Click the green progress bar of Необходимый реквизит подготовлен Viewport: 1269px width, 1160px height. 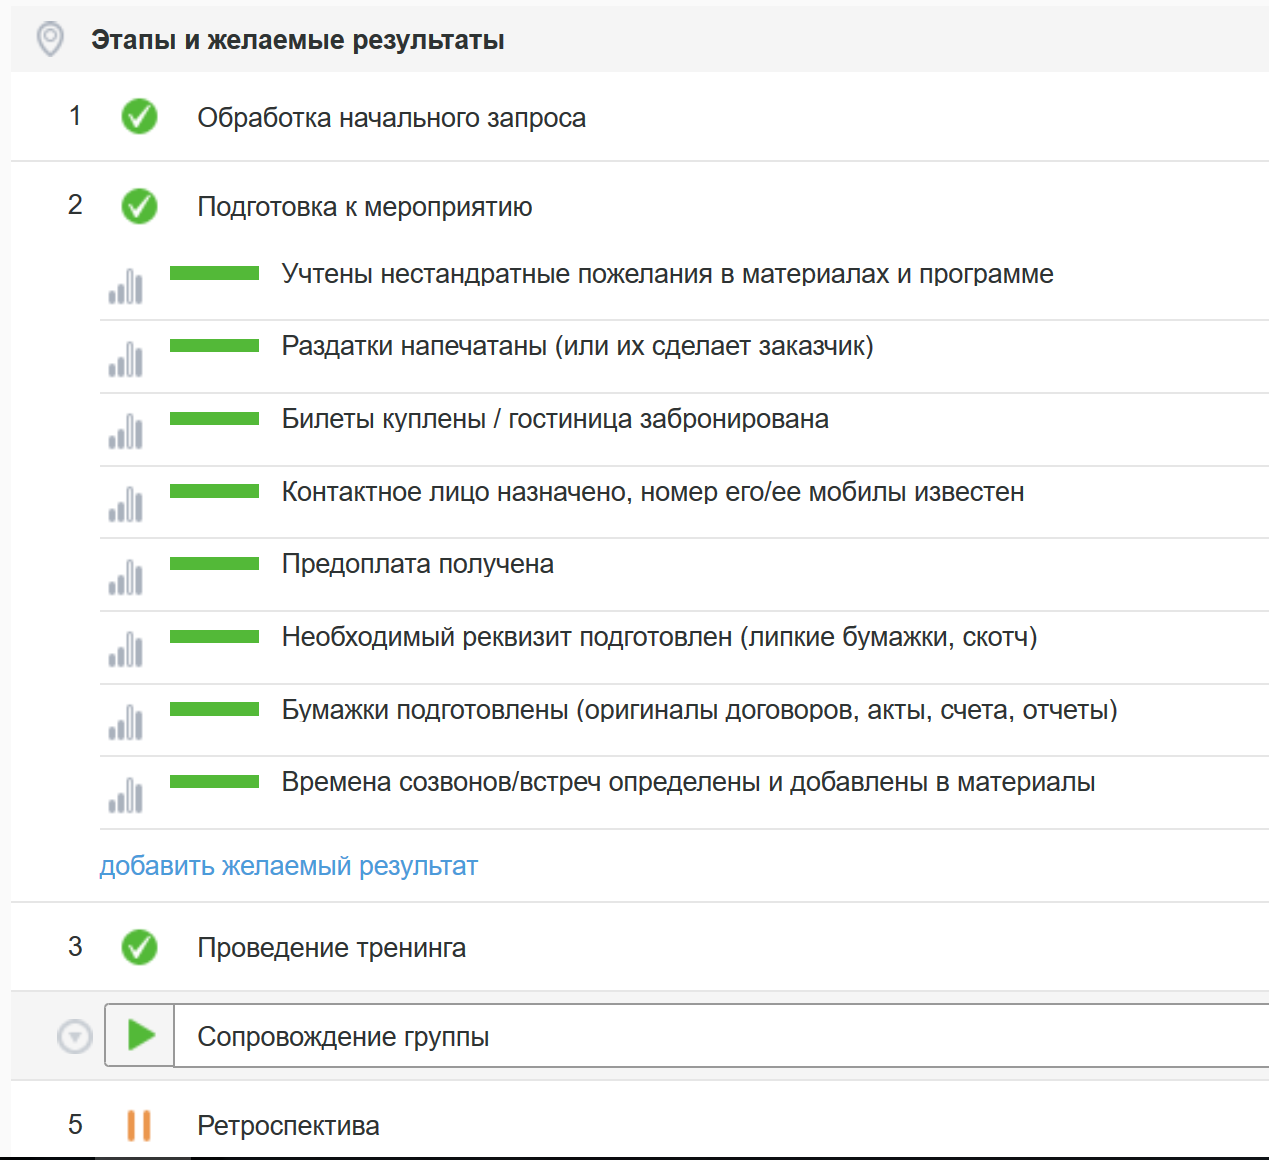214,636
